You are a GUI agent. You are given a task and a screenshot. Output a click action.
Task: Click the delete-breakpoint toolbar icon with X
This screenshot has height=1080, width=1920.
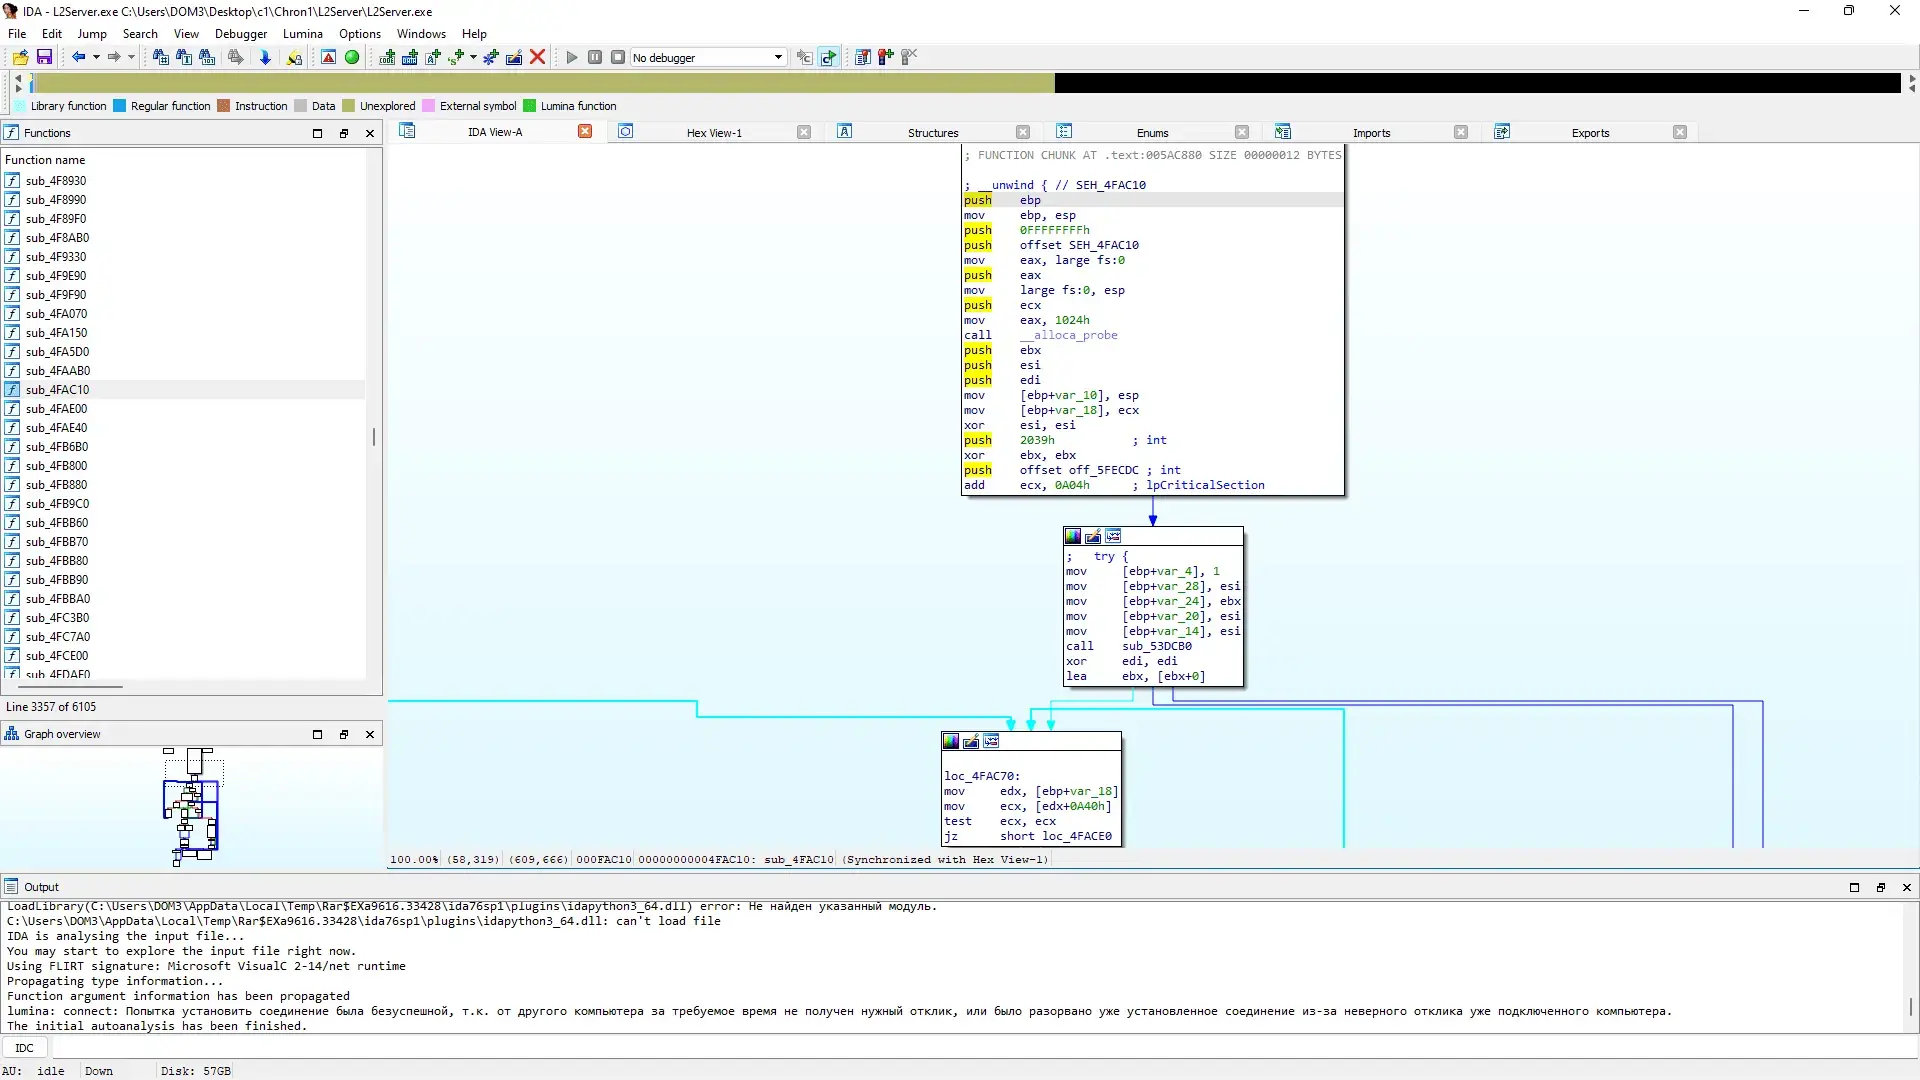pyautogui.click(x=908, y=57)
